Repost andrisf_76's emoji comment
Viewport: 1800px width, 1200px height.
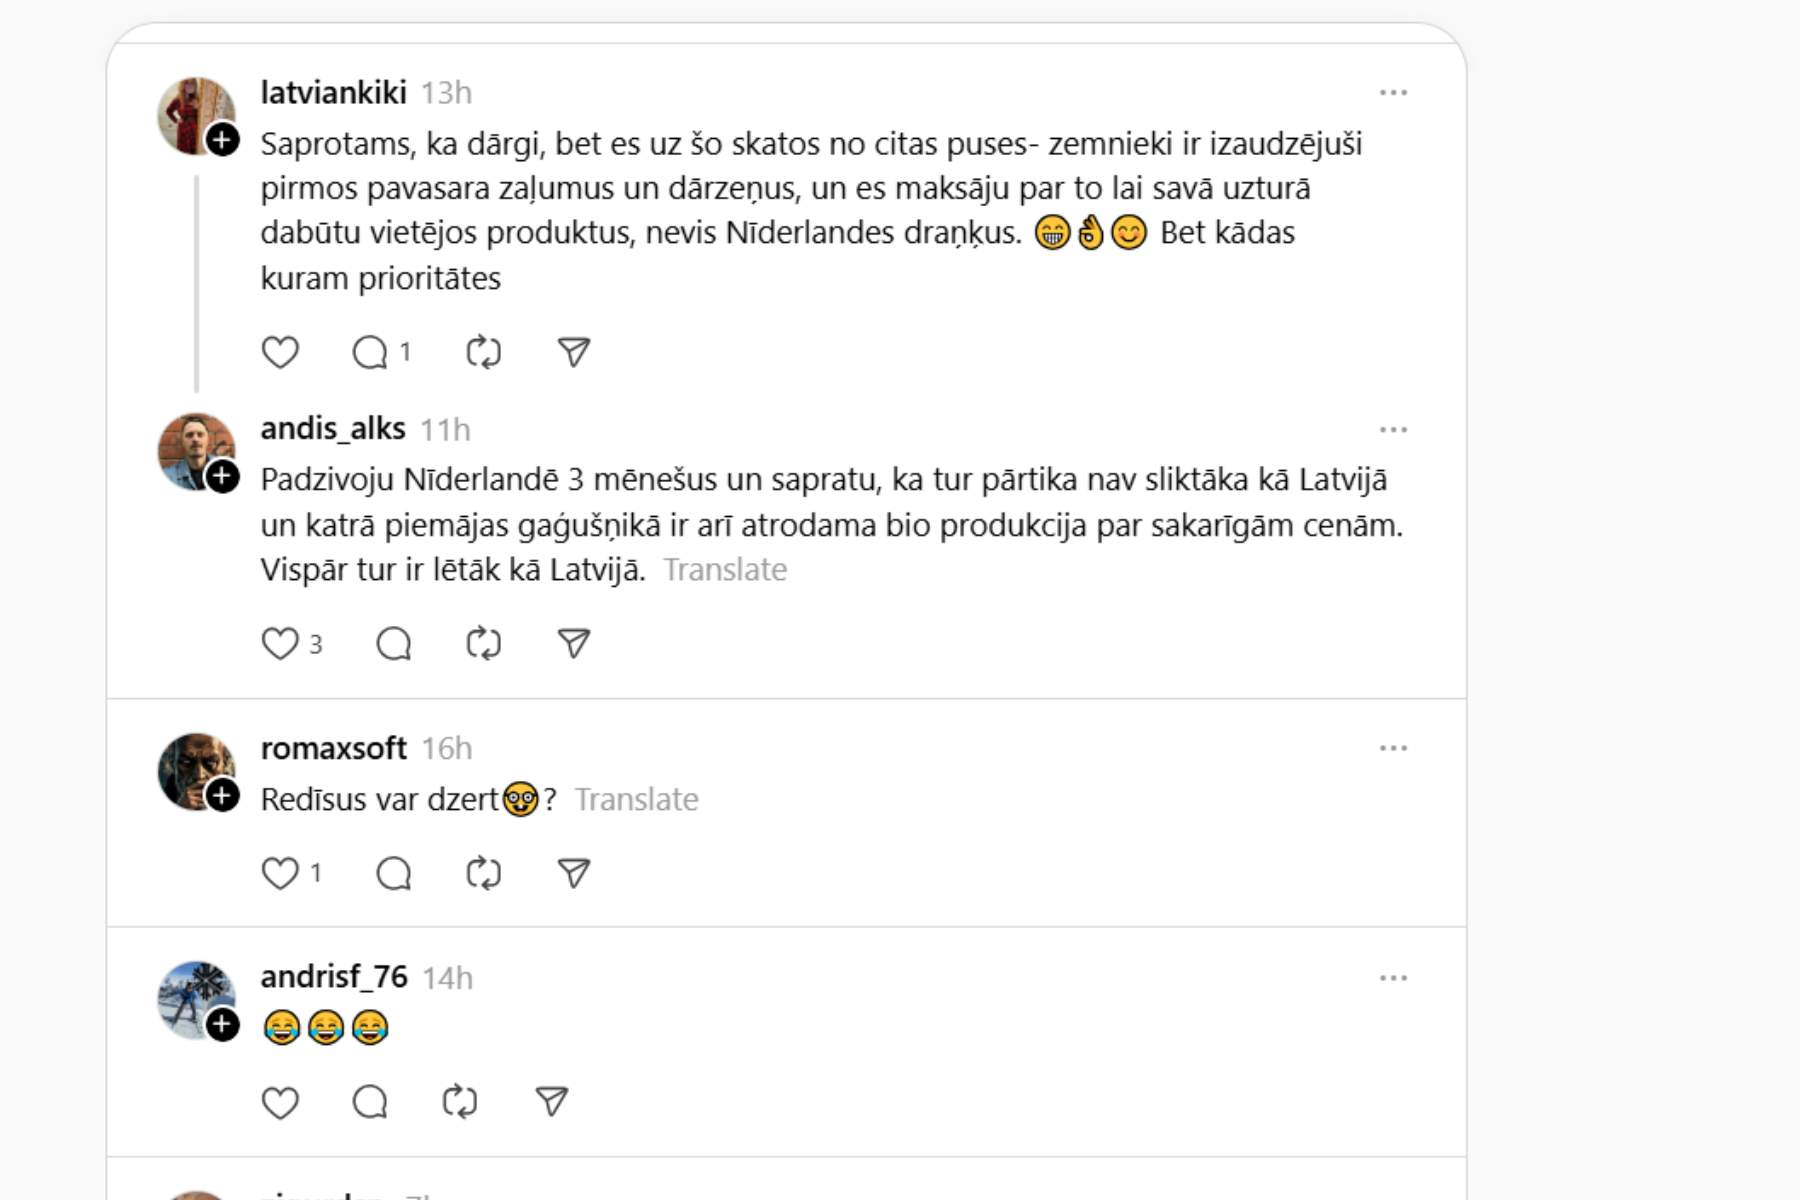tap(460, 1102)
